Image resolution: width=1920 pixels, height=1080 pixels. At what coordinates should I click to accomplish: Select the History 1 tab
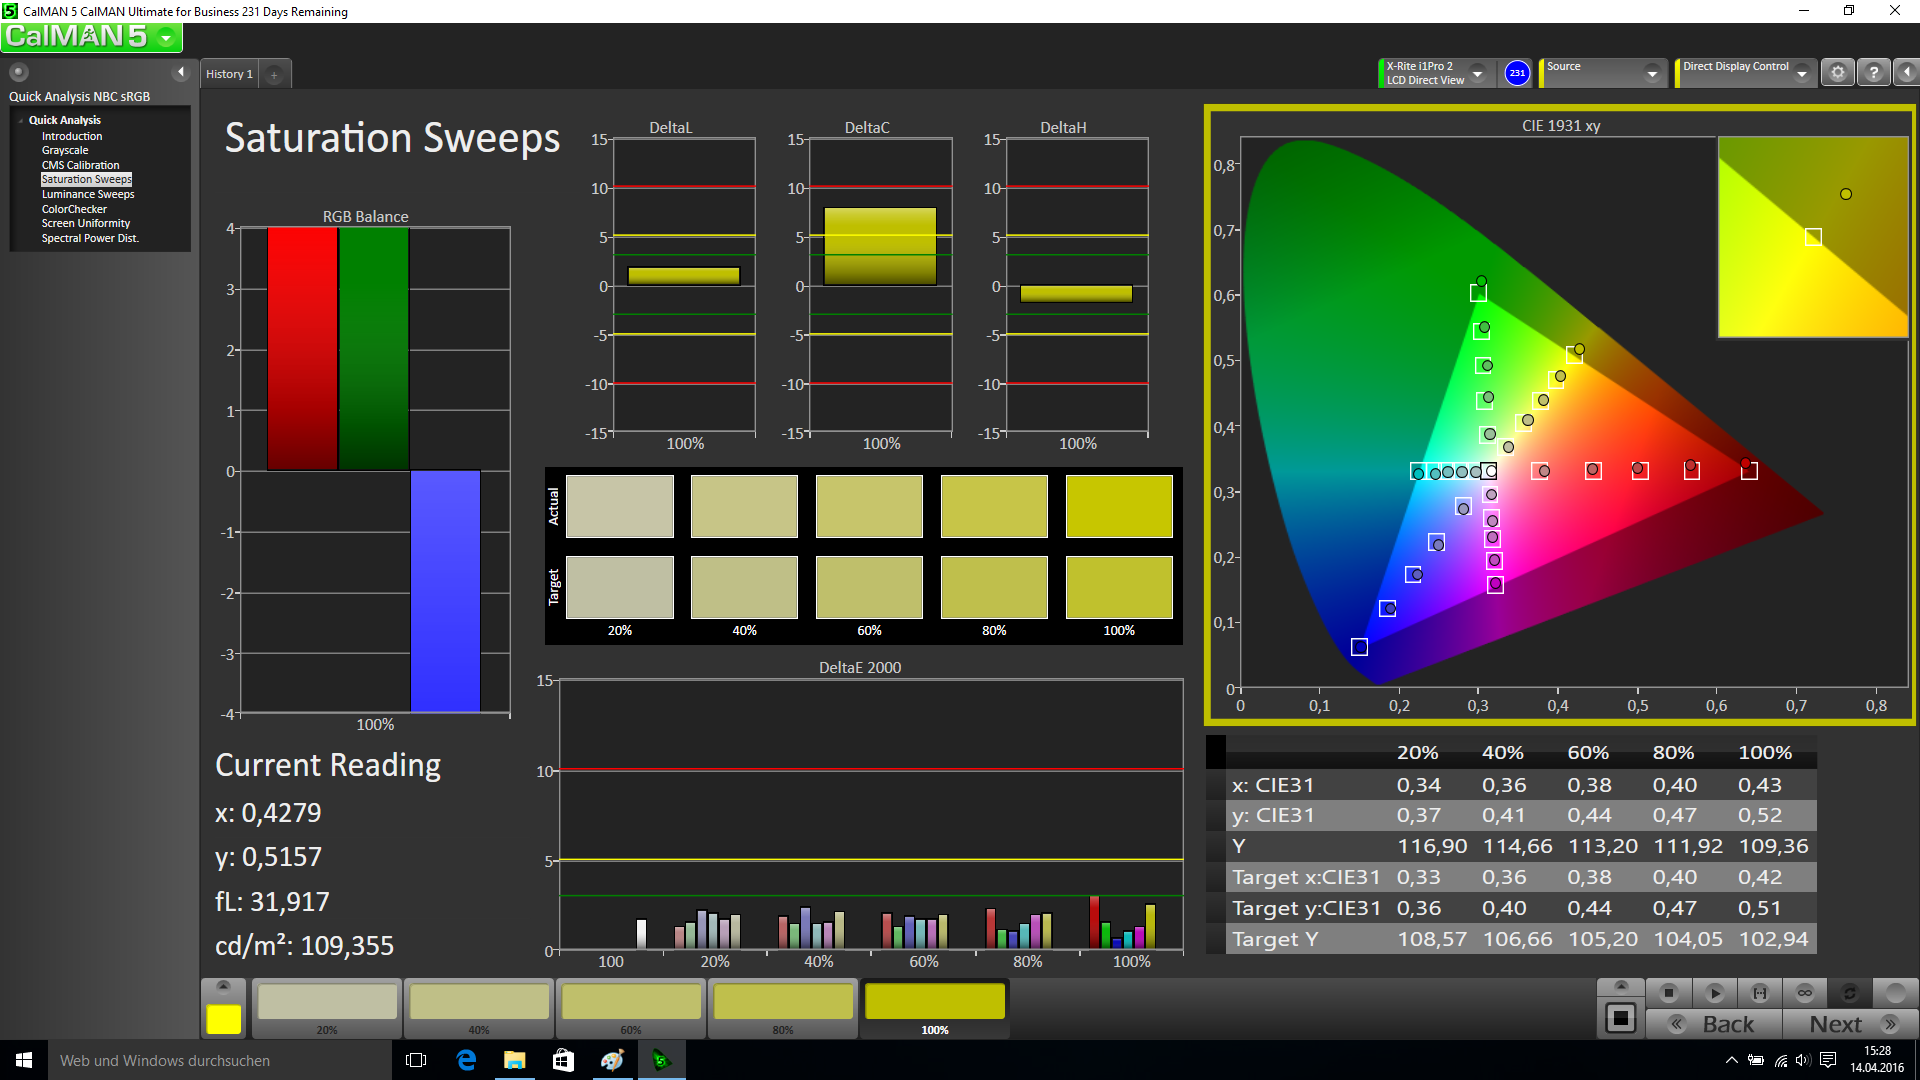point(229,74)
